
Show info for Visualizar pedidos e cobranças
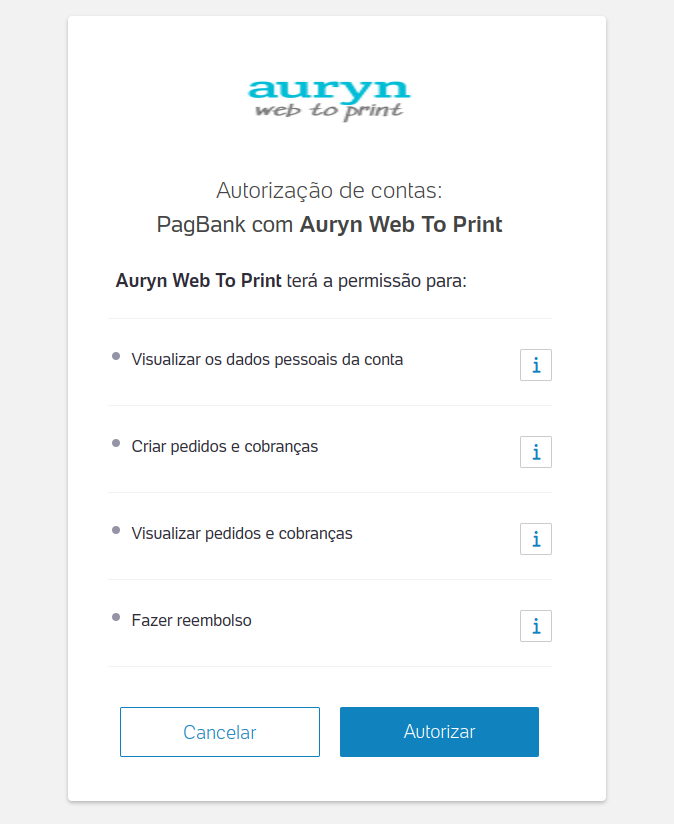535,539
